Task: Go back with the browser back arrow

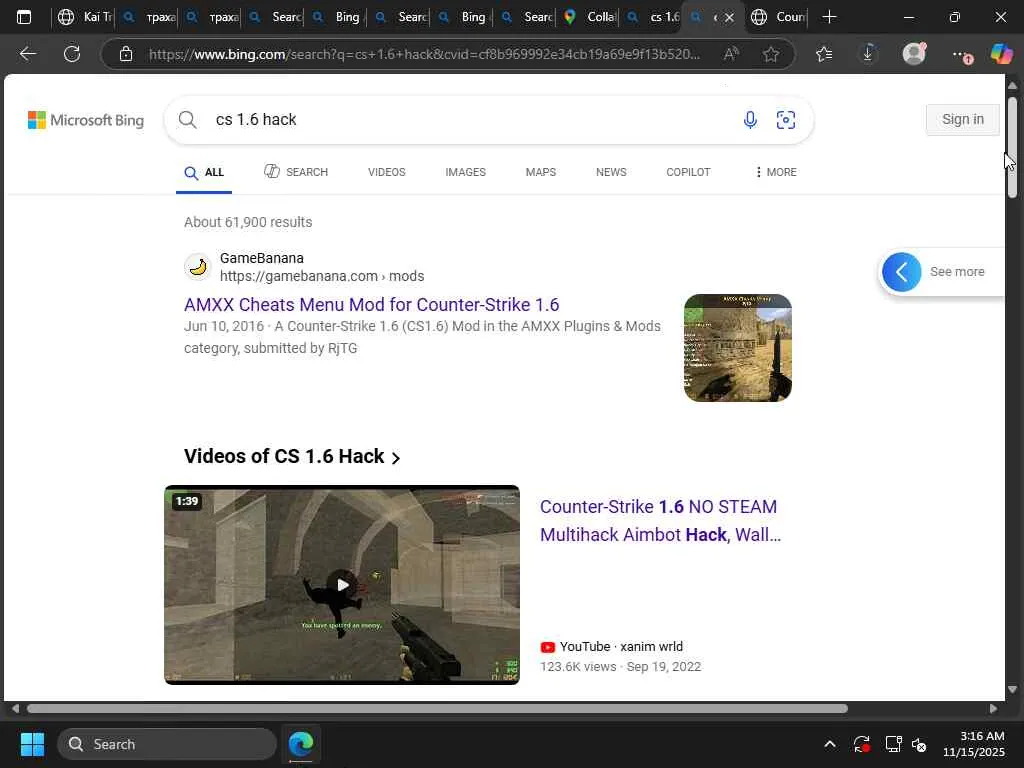Action: pyautogui.click(x=27, y=54)
